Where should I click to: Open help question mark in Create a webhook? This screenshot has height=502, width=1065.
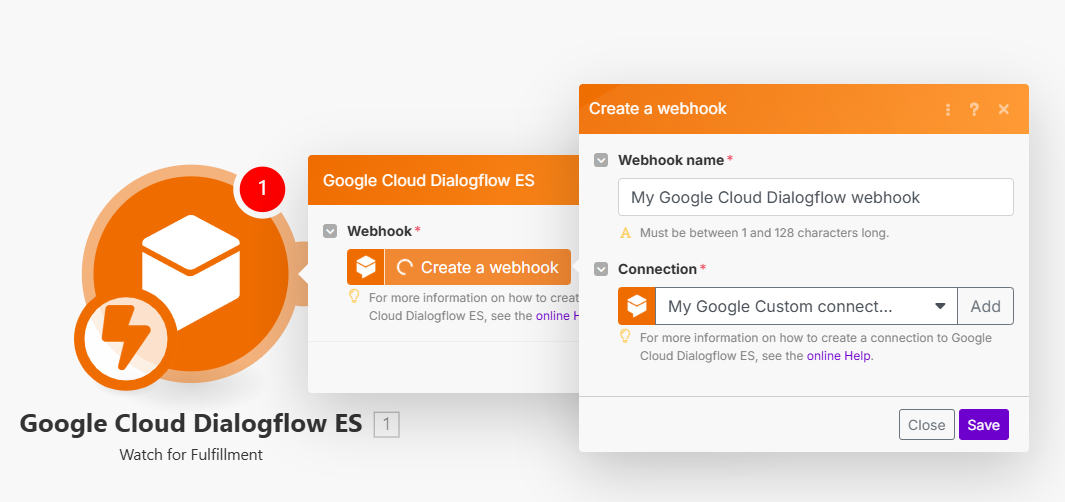click(974, 109)
